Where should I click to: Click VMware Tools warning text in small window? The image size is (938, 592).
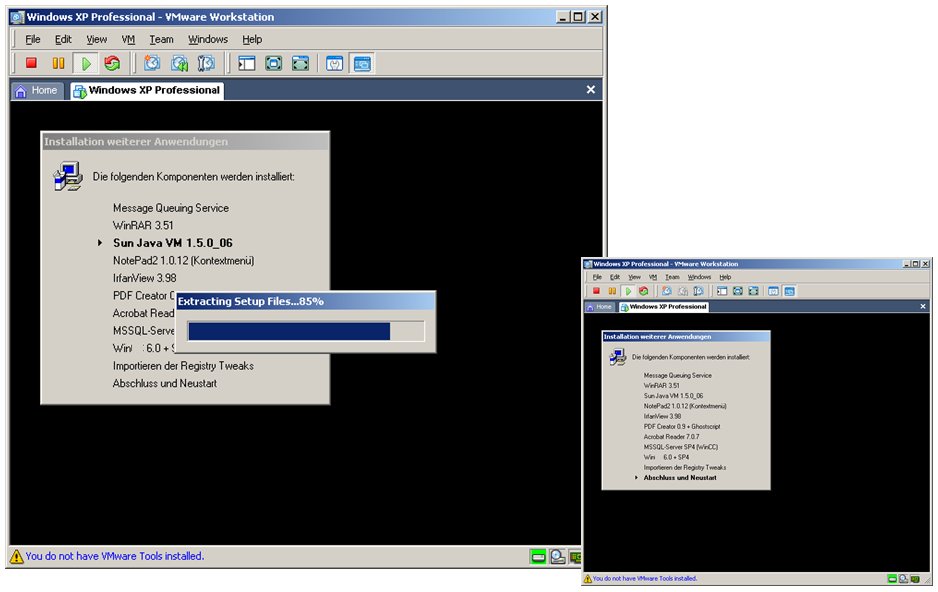pos(644,579)
